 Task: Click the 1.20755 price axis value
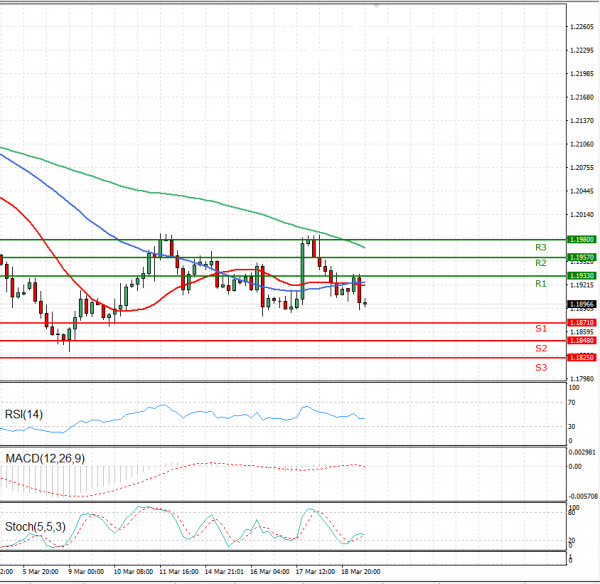coord(582,168)
